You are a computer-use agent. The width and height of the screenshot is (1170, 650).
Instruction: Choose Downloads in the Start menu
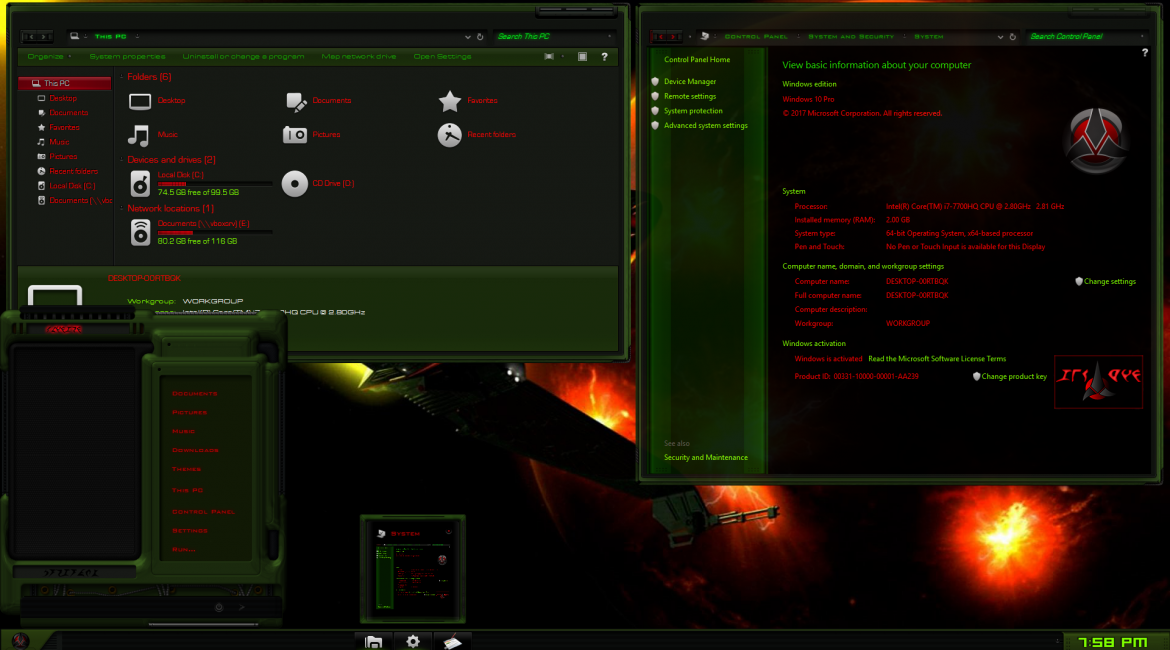pos(195,450)
